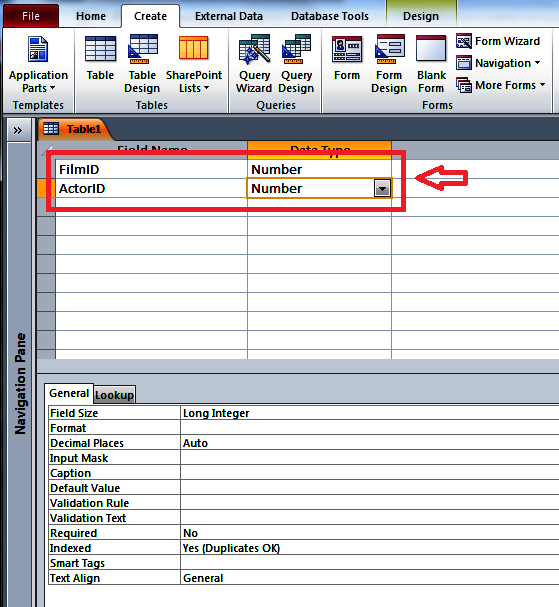The height and width of the screenshot is (607, 559).
Task: Expand the Navigation Pane with chevron
Action: coord(18,130)
